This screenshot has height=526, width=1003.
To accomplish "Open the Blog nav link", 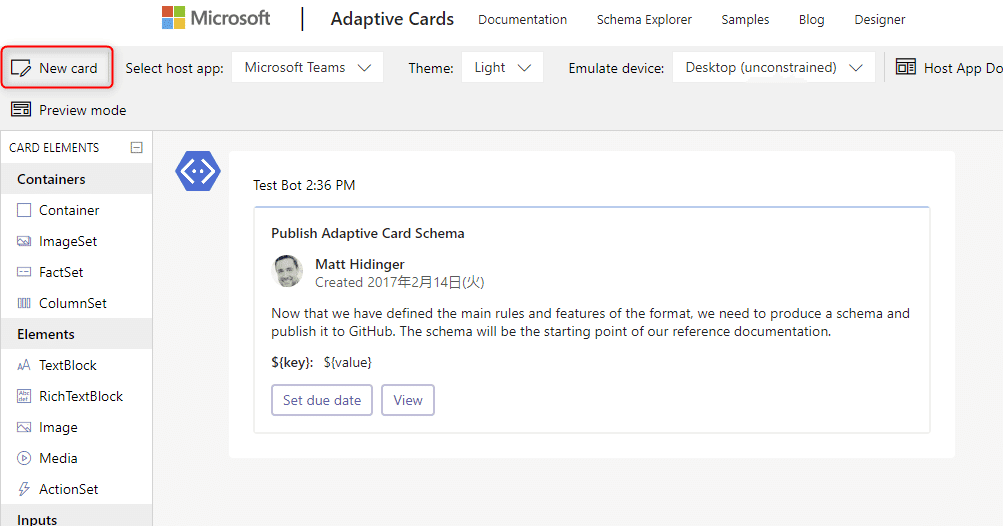I will (x=811, y=20).
